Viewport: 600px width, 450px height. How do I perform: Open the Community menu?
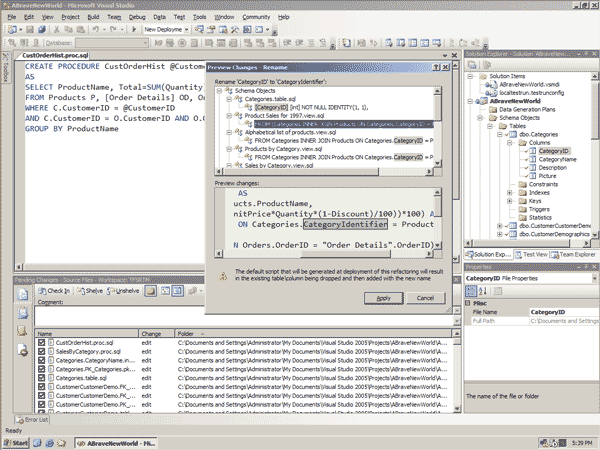pyautogui.click(x=256, y=17)
